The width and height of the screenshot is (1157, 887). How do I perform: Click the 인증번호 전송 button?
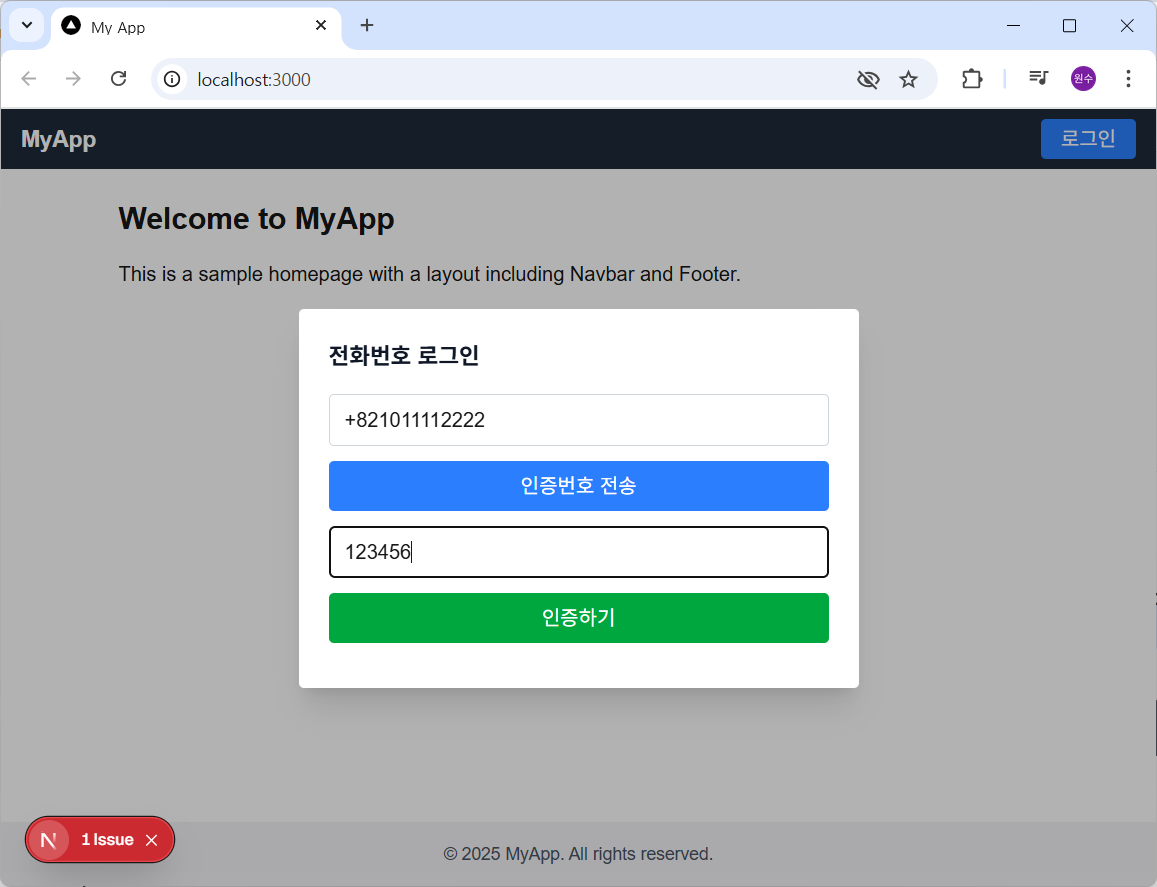tap(578, 486)
